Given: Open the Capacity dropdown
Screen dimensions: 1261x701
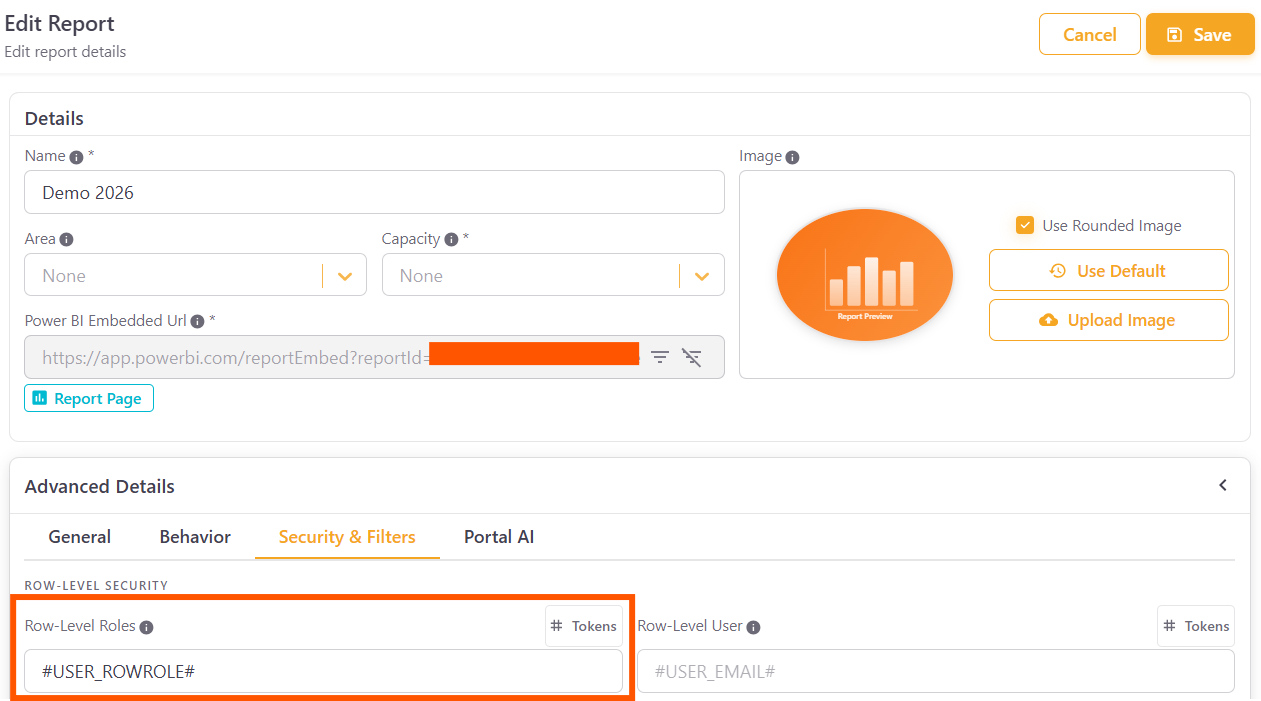Looking at the screenshot, I should [700, 274].
